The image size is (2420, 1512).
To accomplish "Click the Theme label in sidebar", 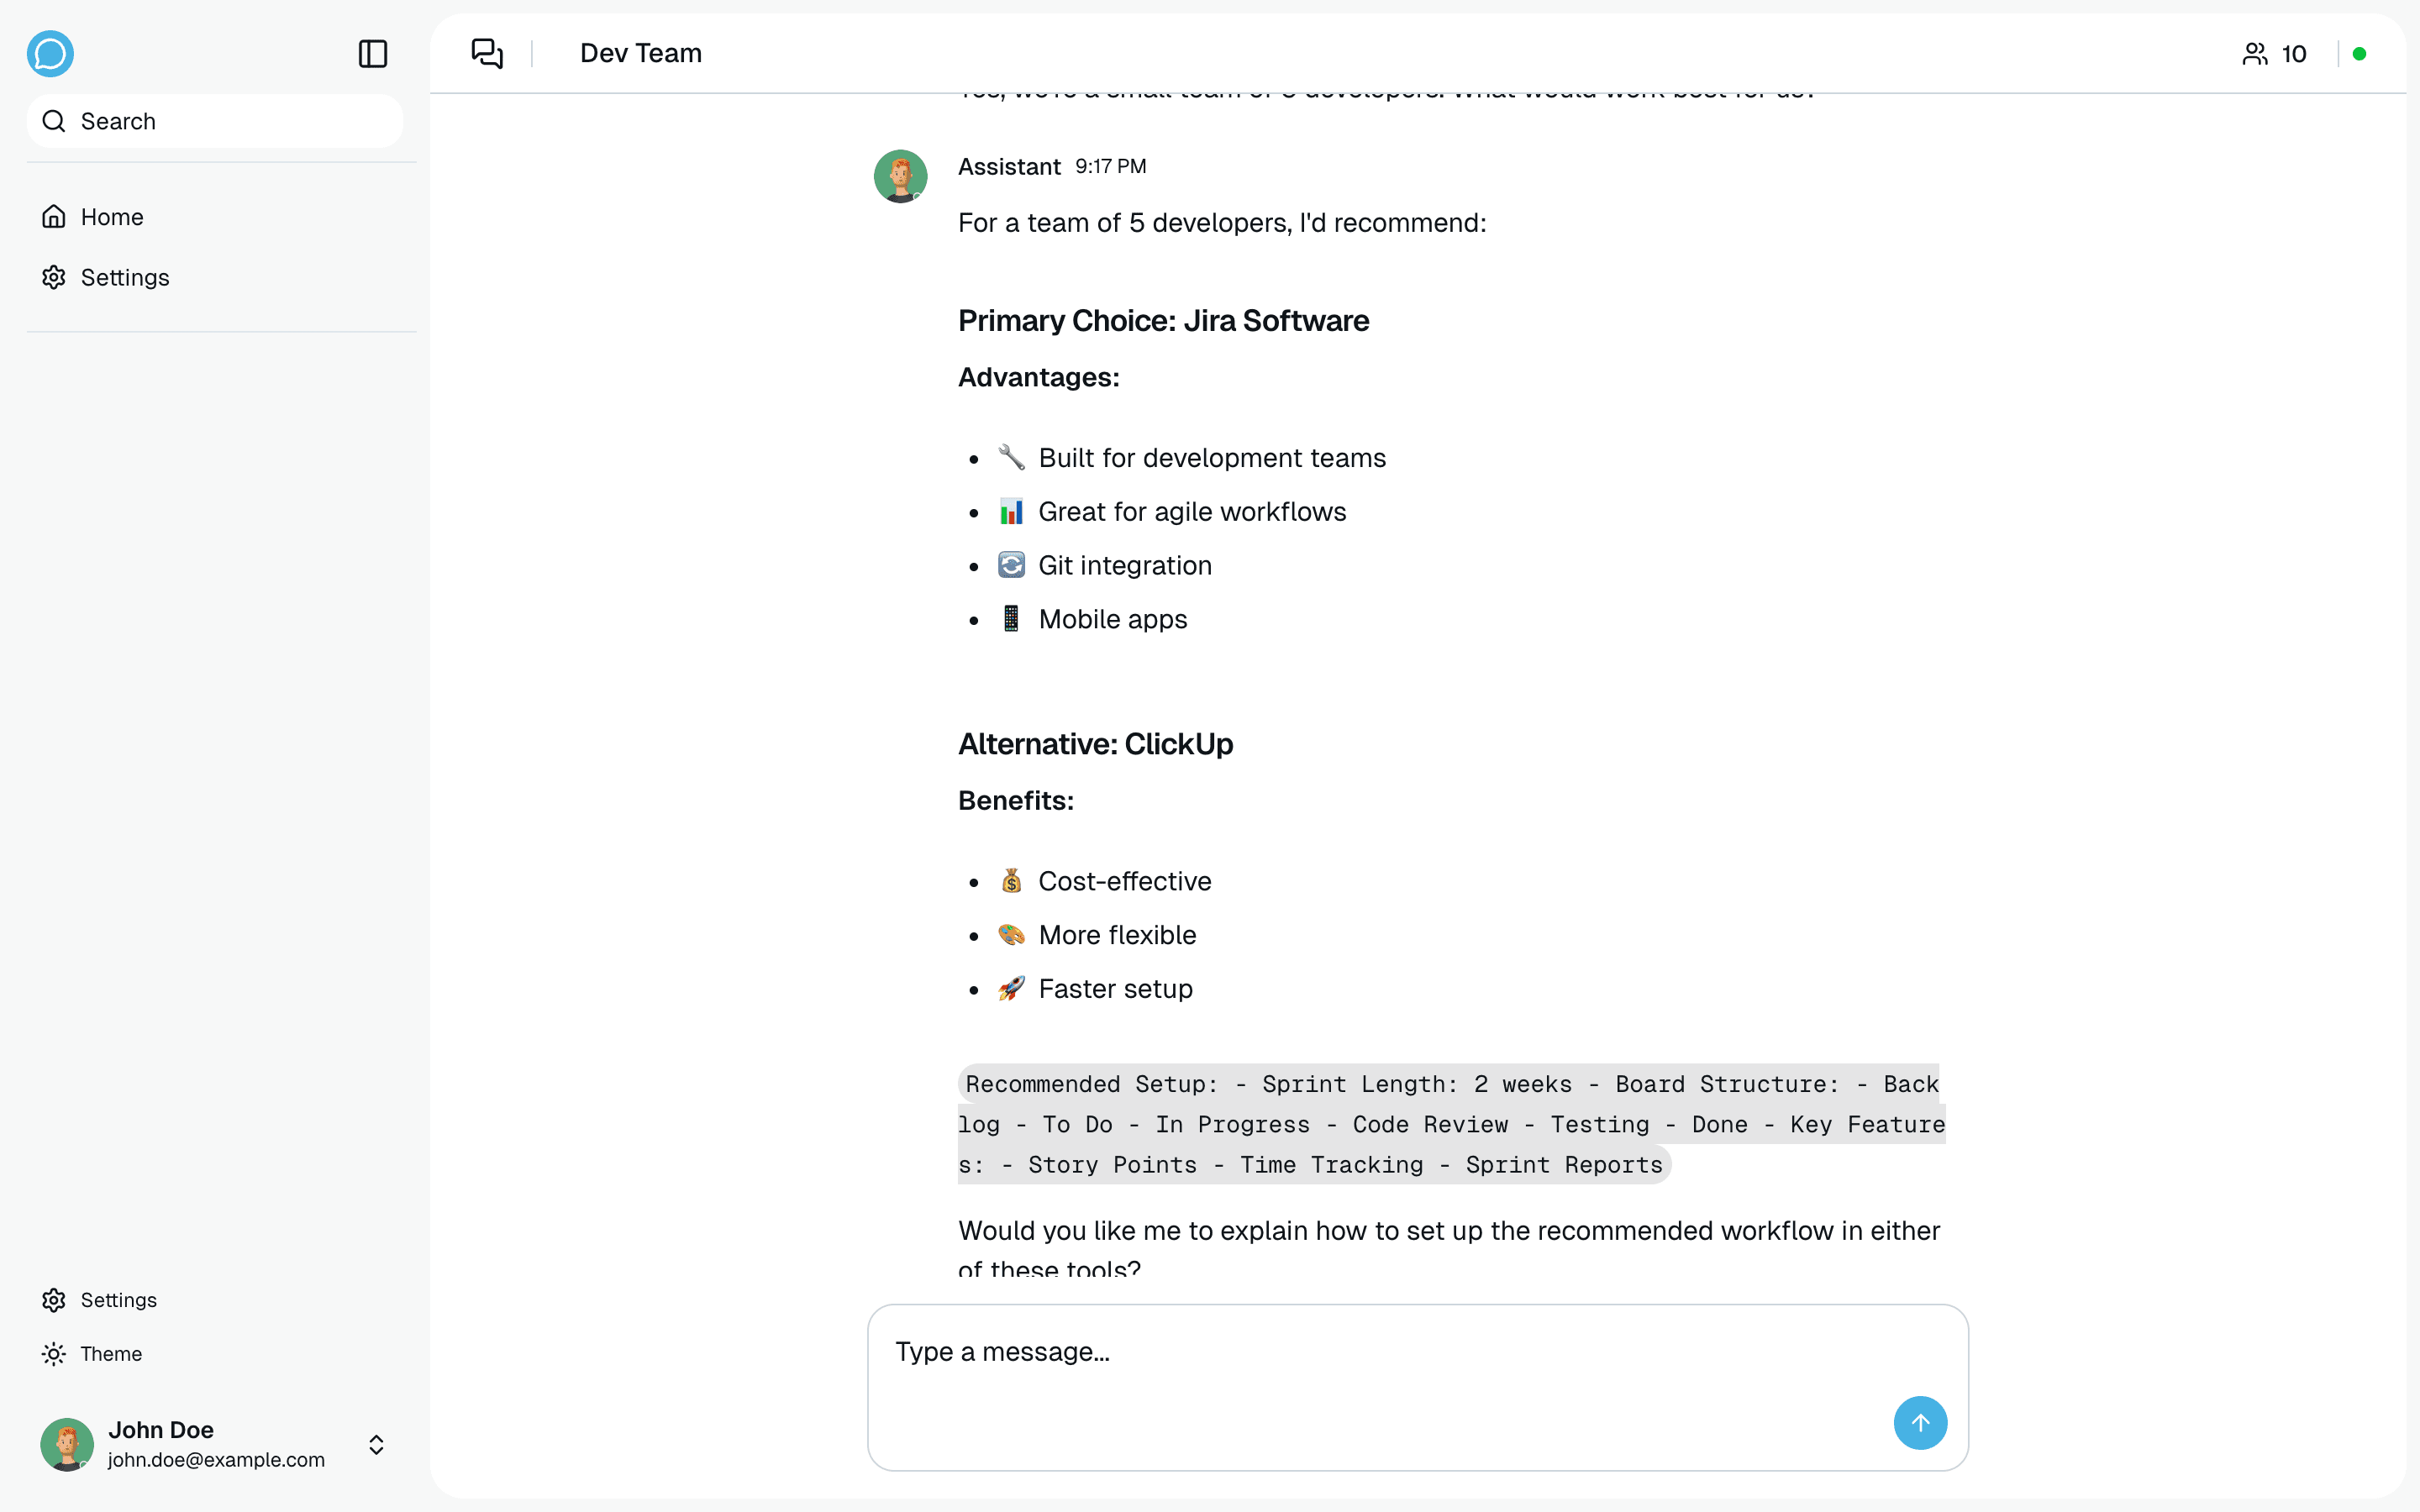I will [111, 1354].
